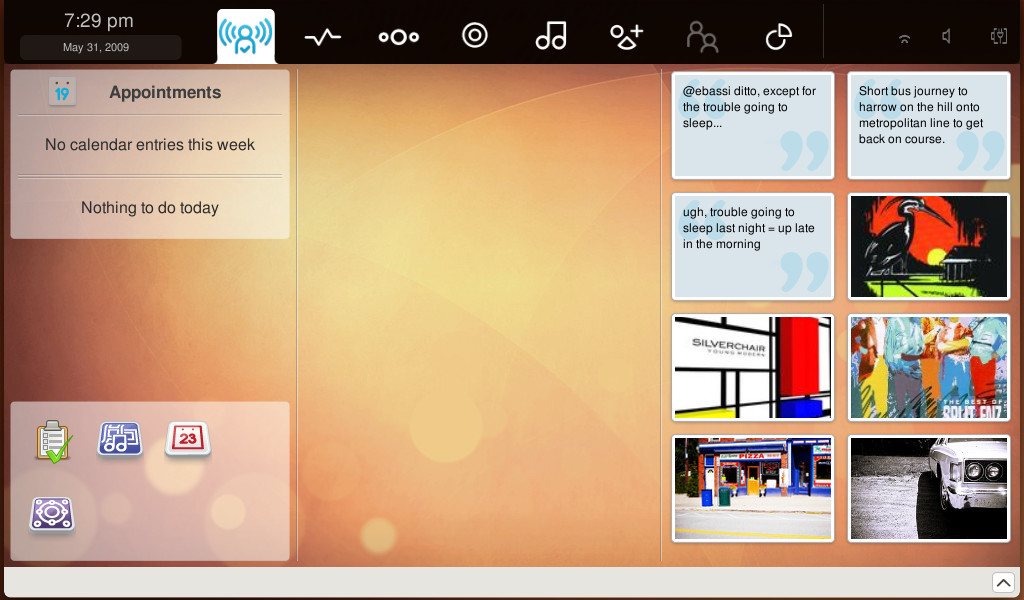Launch the red calendar 23 app

coord(188,439)
